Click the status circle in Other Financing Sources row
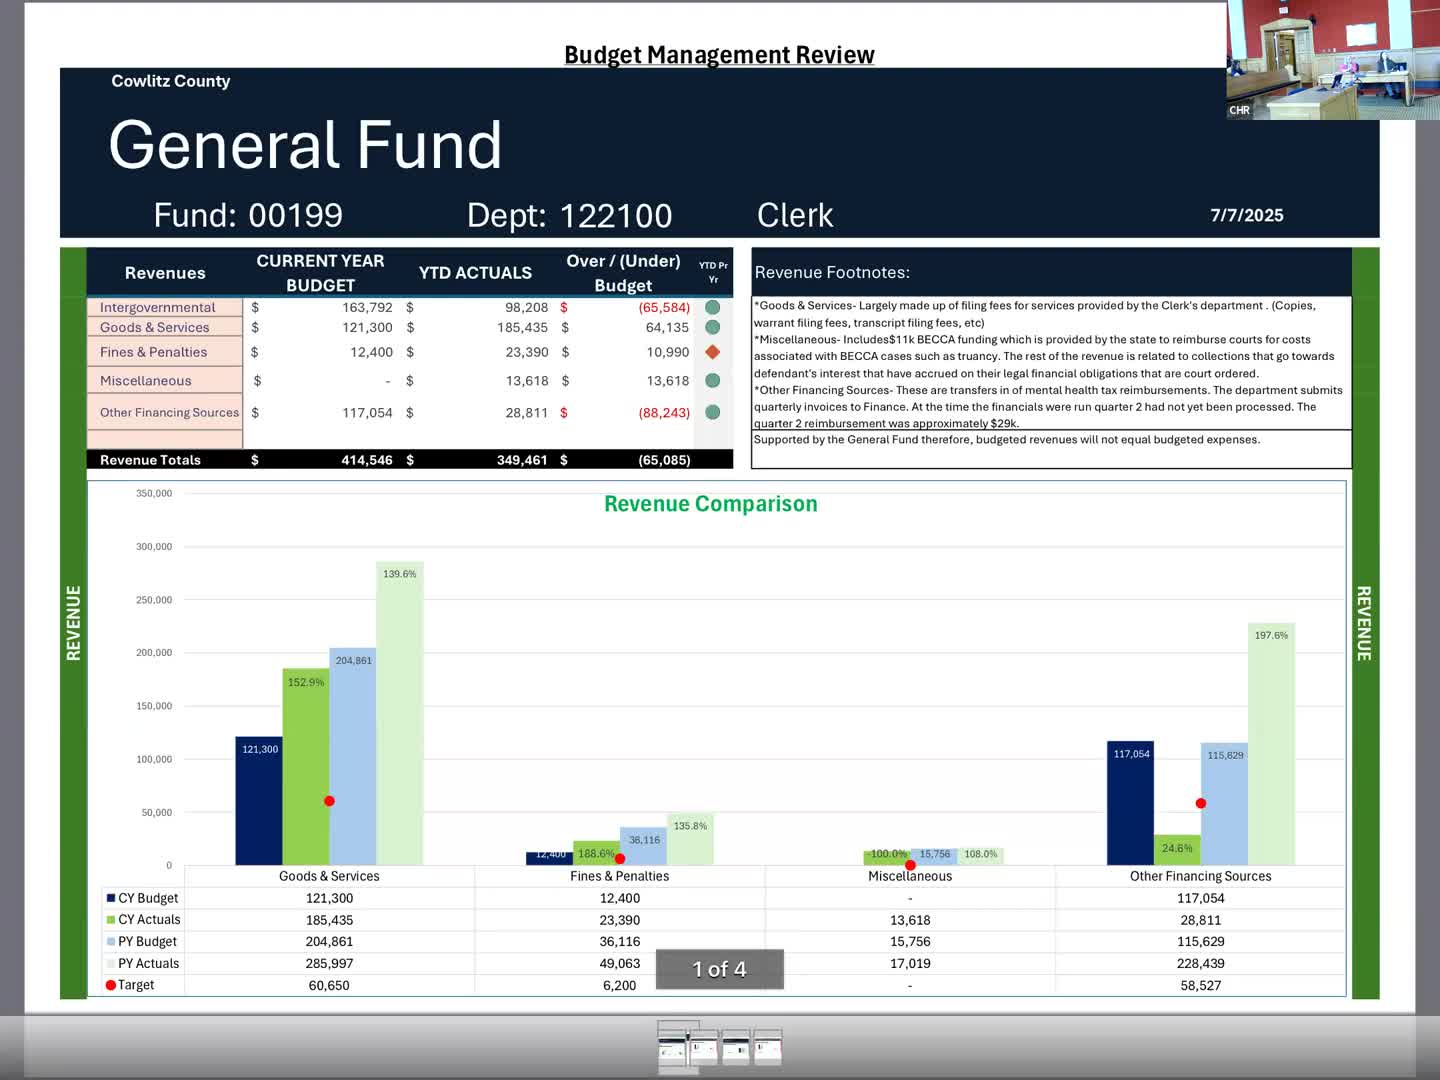 tap(713, 412)
